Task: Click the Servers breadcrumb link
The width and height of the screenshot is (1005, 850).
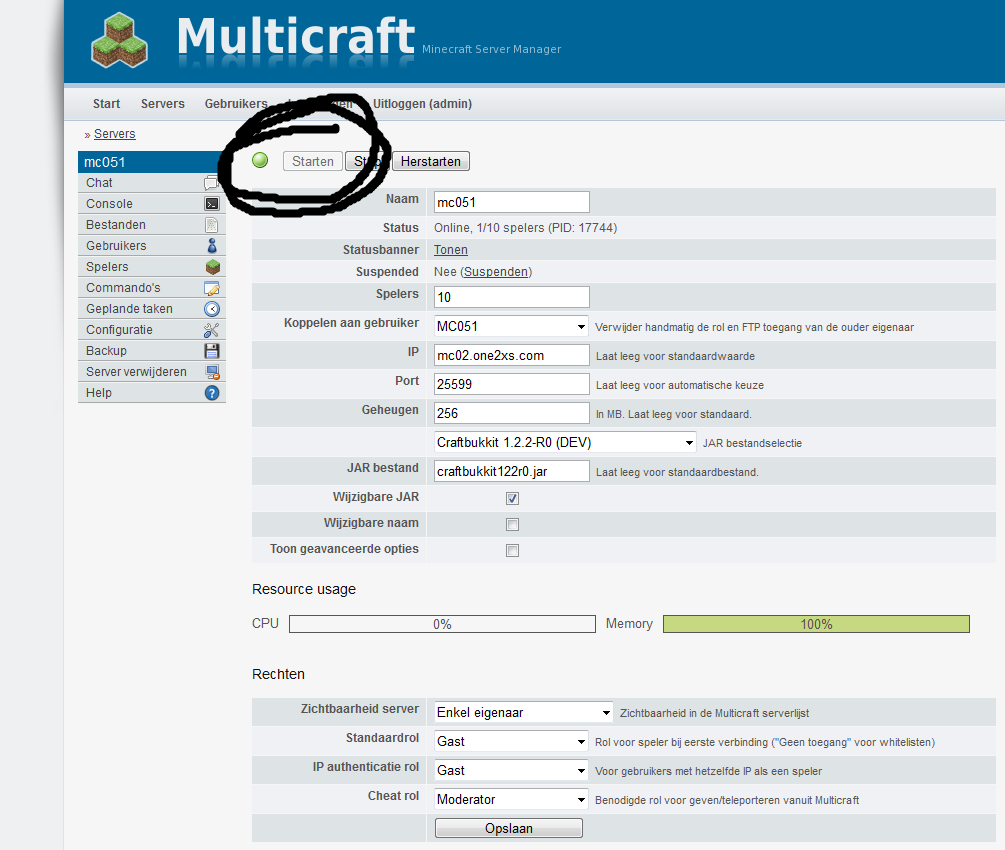Action: [x=115, y=134]
